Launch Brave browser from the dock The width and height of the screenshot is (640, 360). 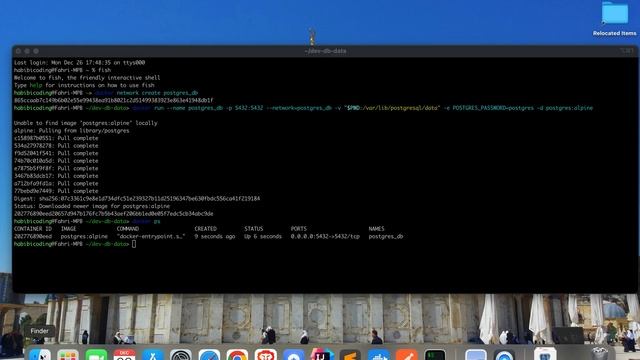point(266,355)
